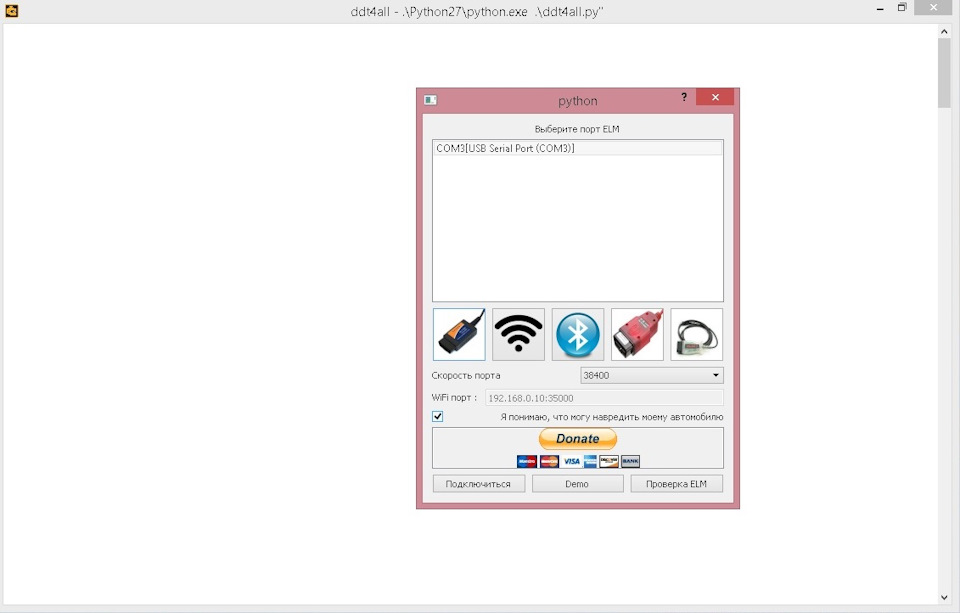Untick the 'Я понимаю' risk acknowledgement checkbox

point(438,416)
